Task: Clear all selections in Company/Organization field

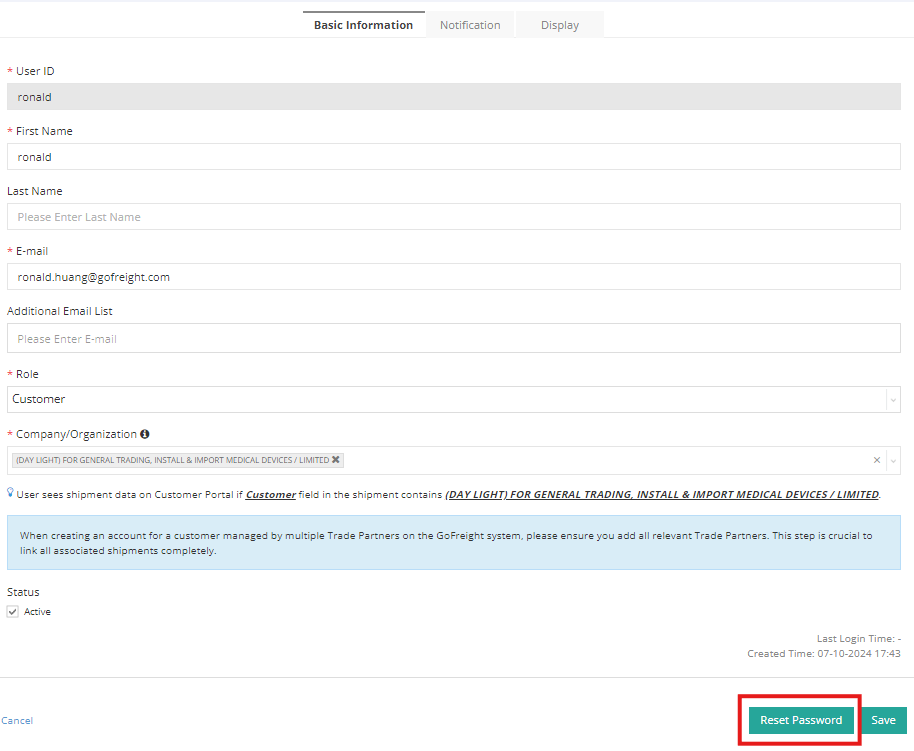Action: pyautogui.click(x=877, y=460)
